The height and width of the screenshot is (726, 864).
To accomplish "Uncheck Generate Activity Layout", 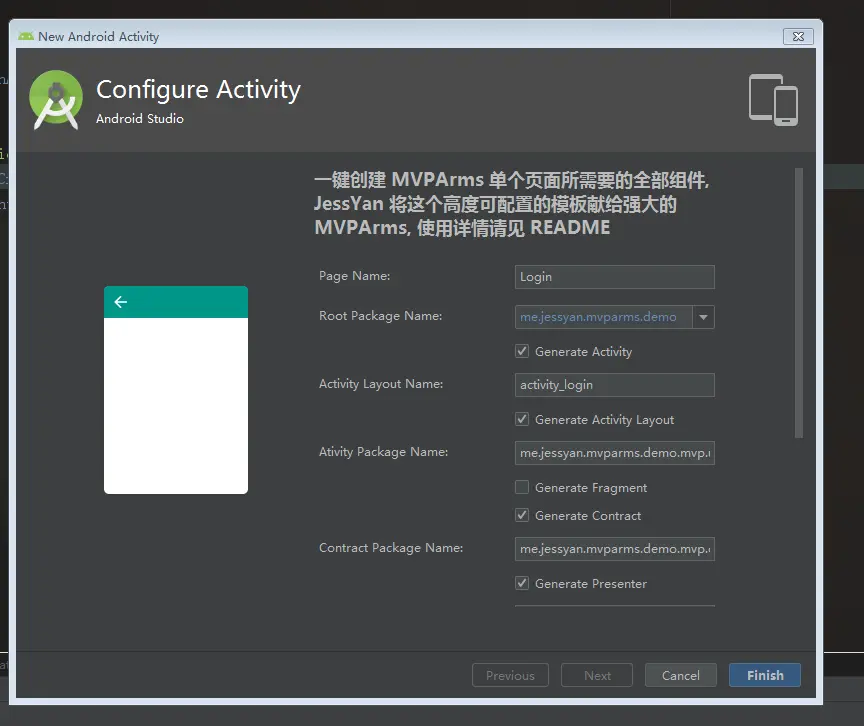I will click(521, 419).
